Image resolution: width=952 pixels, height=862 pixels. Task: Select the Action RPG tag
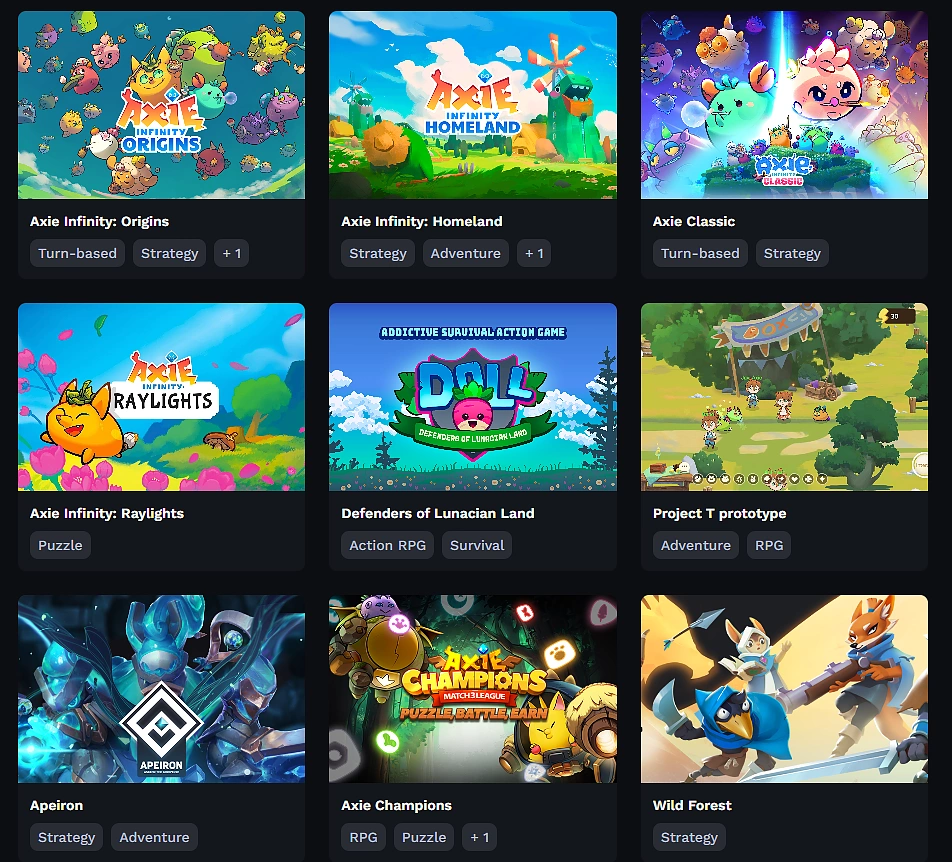[387, 545]
